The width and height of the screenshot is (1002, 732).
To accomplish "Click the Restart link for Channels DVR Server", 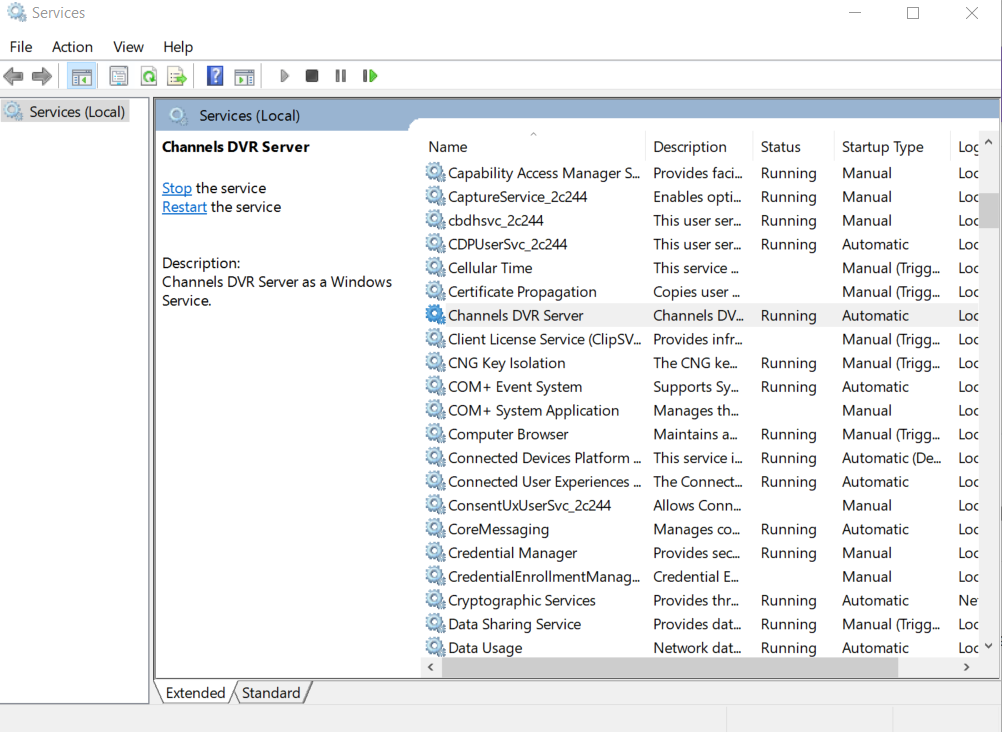I will pos(184,207).
